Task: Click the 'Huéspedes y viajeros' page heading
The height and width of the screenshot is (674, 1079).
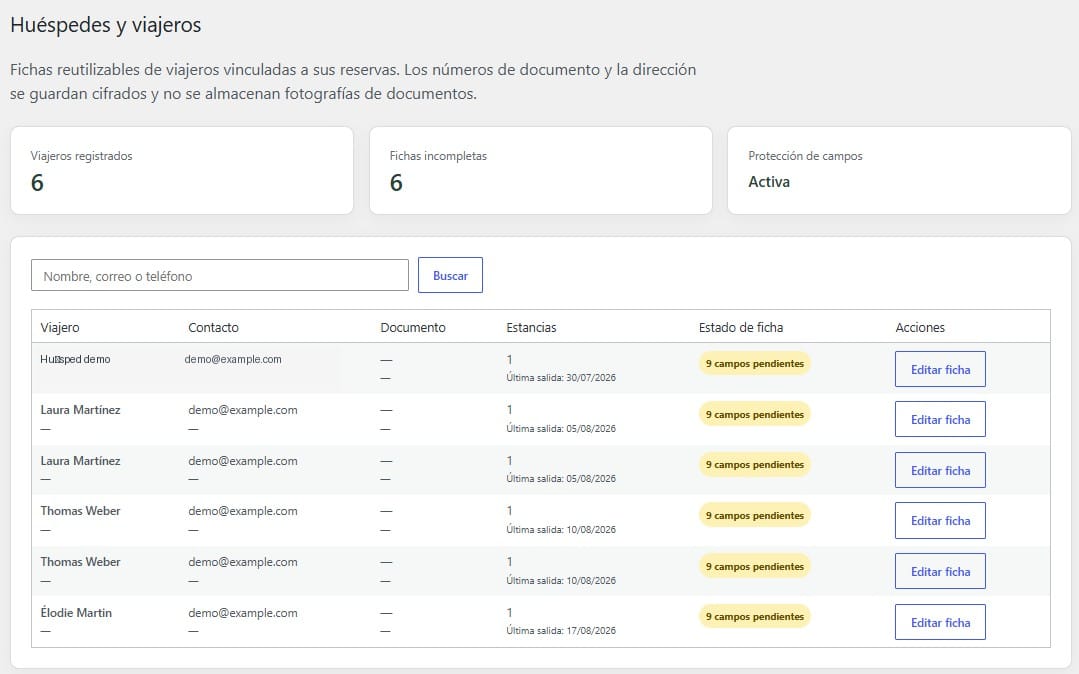Action: pos(105,25)
